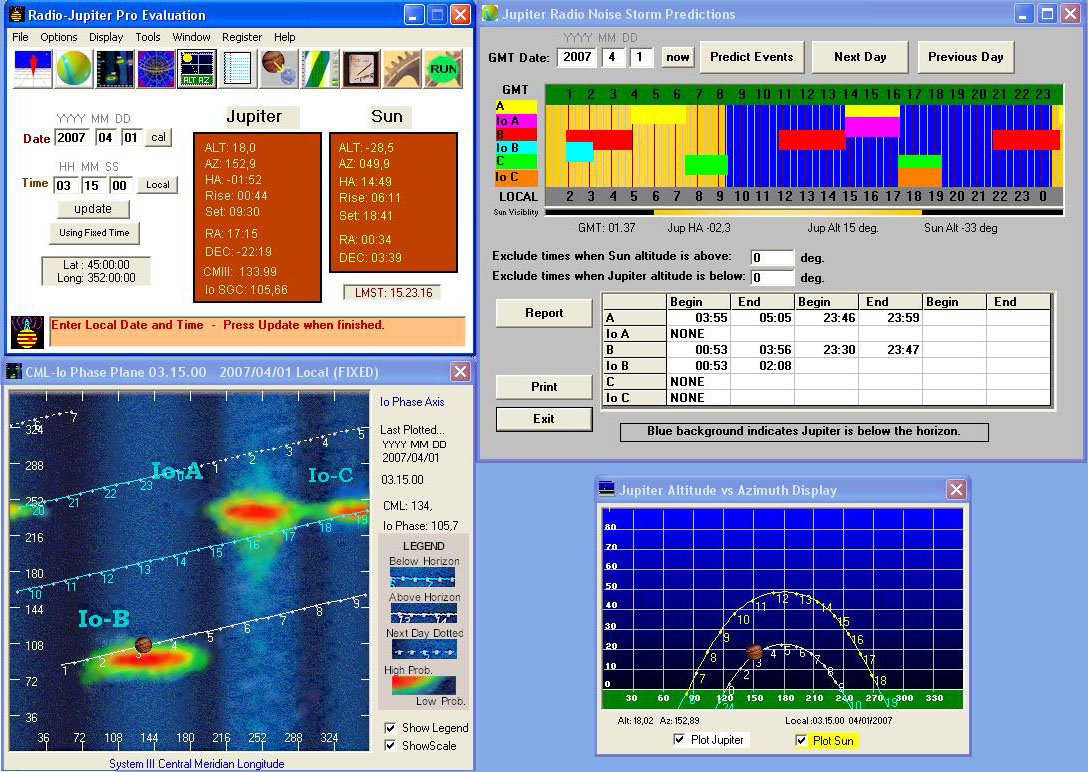This screenshot has width=1088, height=772.
Task: Click the Exit button
Action: (544, 419)
